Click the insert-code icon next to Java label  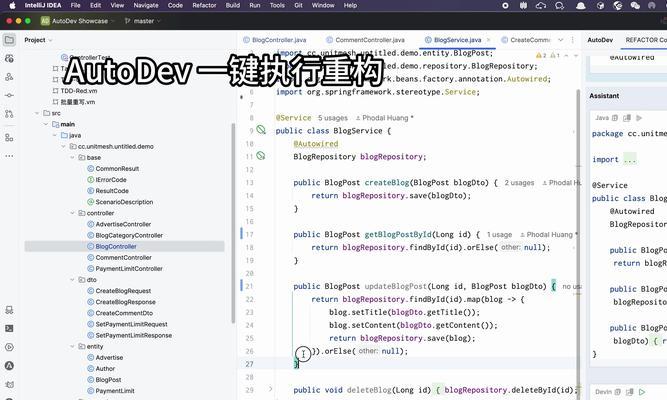click(x=627, y=118)
